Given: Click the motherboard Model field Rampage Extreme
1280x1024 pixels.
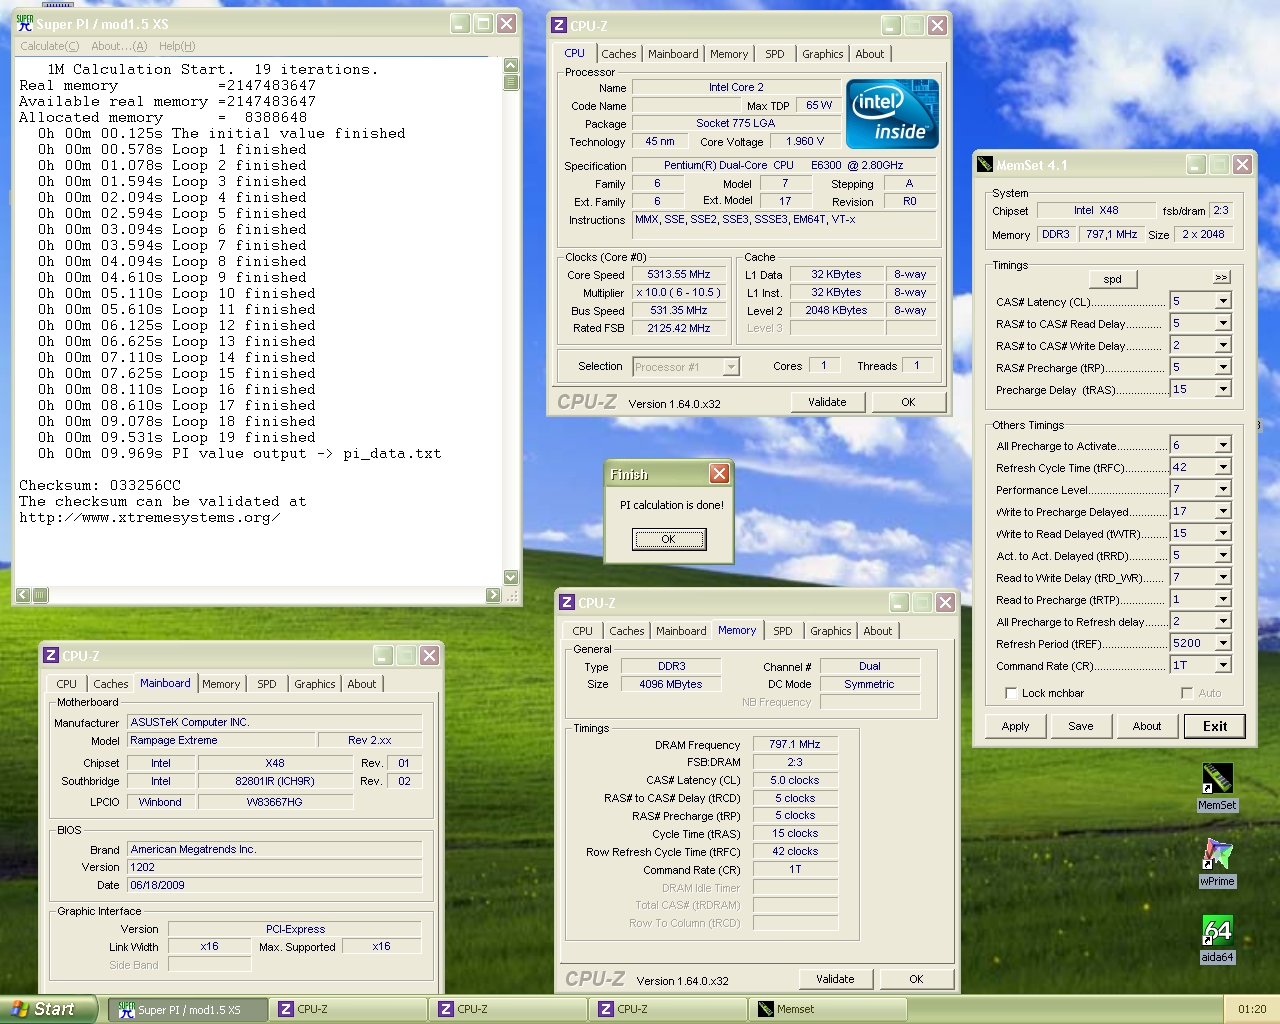Looking at the screenshot, I should pyautogui.click(x=222, y=741).
